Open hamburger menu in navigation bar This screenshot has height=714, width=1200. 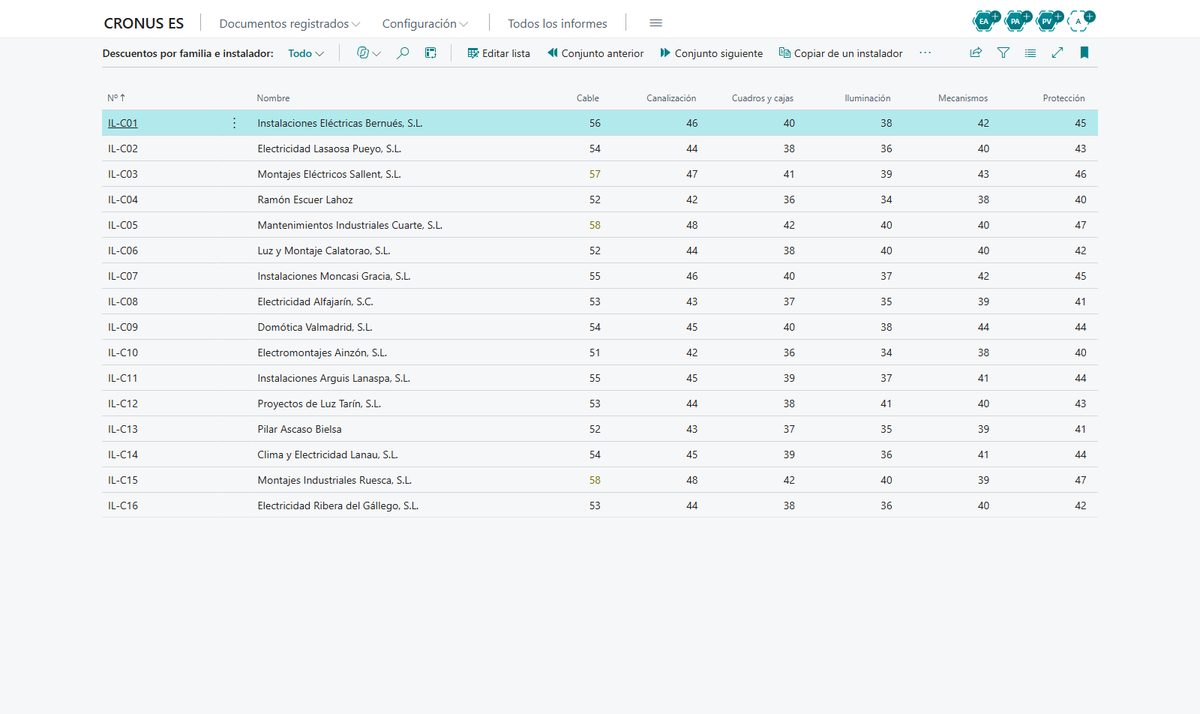coord(656,23)
